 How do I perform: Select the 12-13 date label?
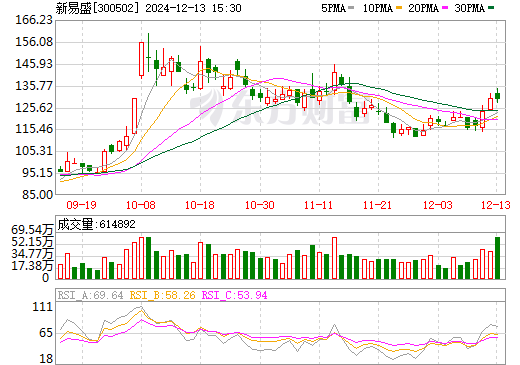[x=496, y=205]
